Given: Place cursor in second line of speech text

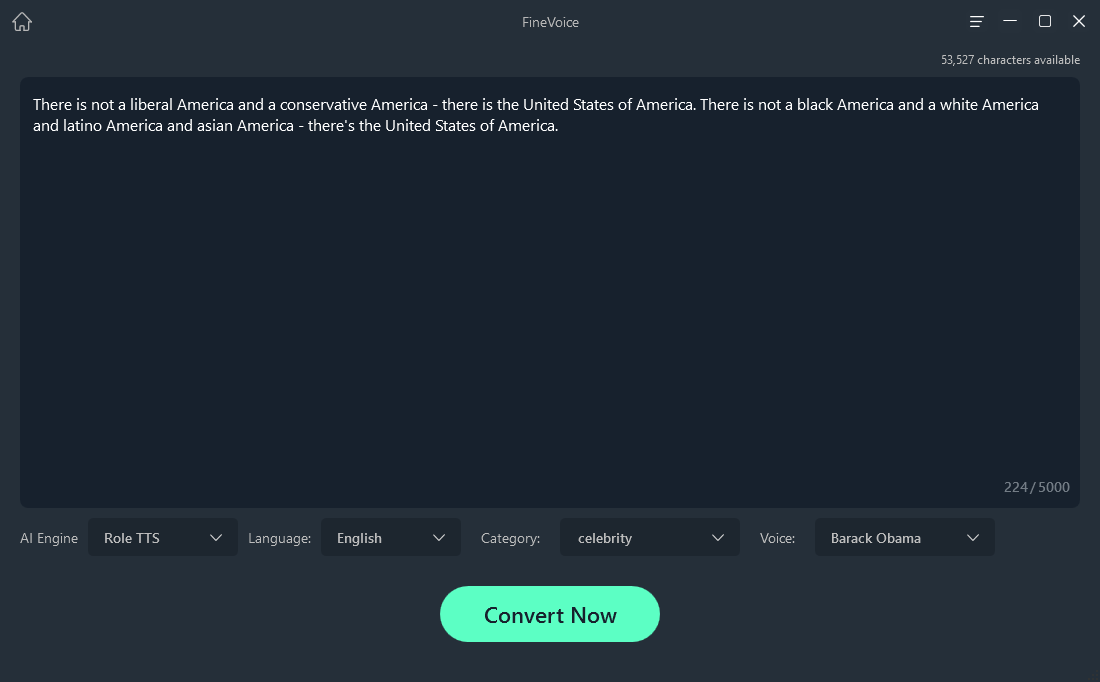Looking at the screenshot, I should coord(300,126).
